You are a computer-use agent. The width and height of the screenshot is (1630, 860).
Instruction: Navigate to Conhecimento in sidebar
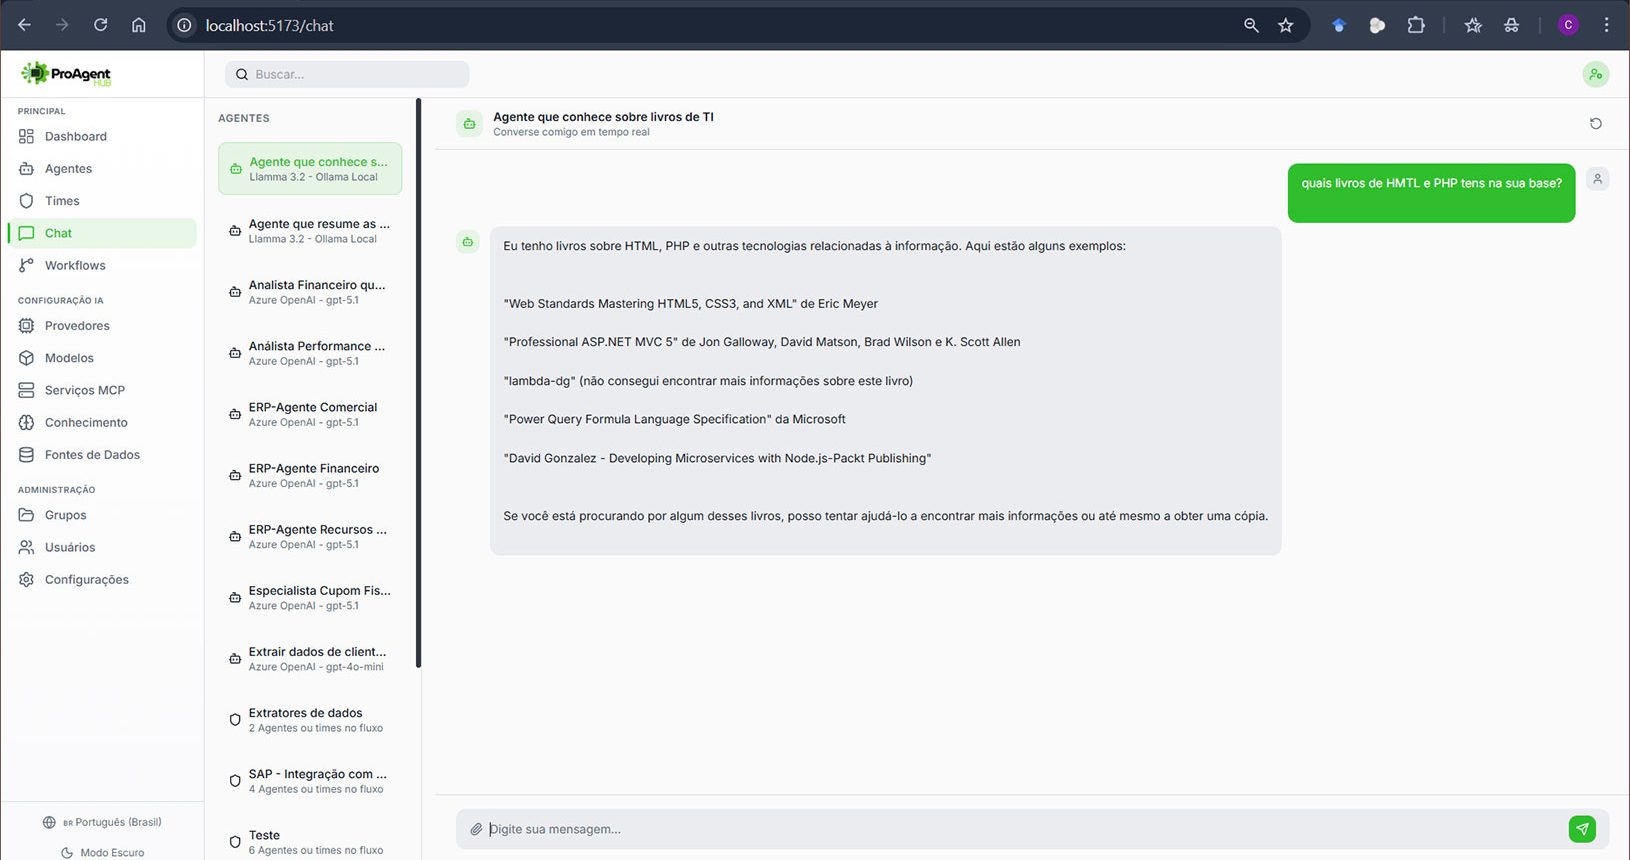point(86,422)
